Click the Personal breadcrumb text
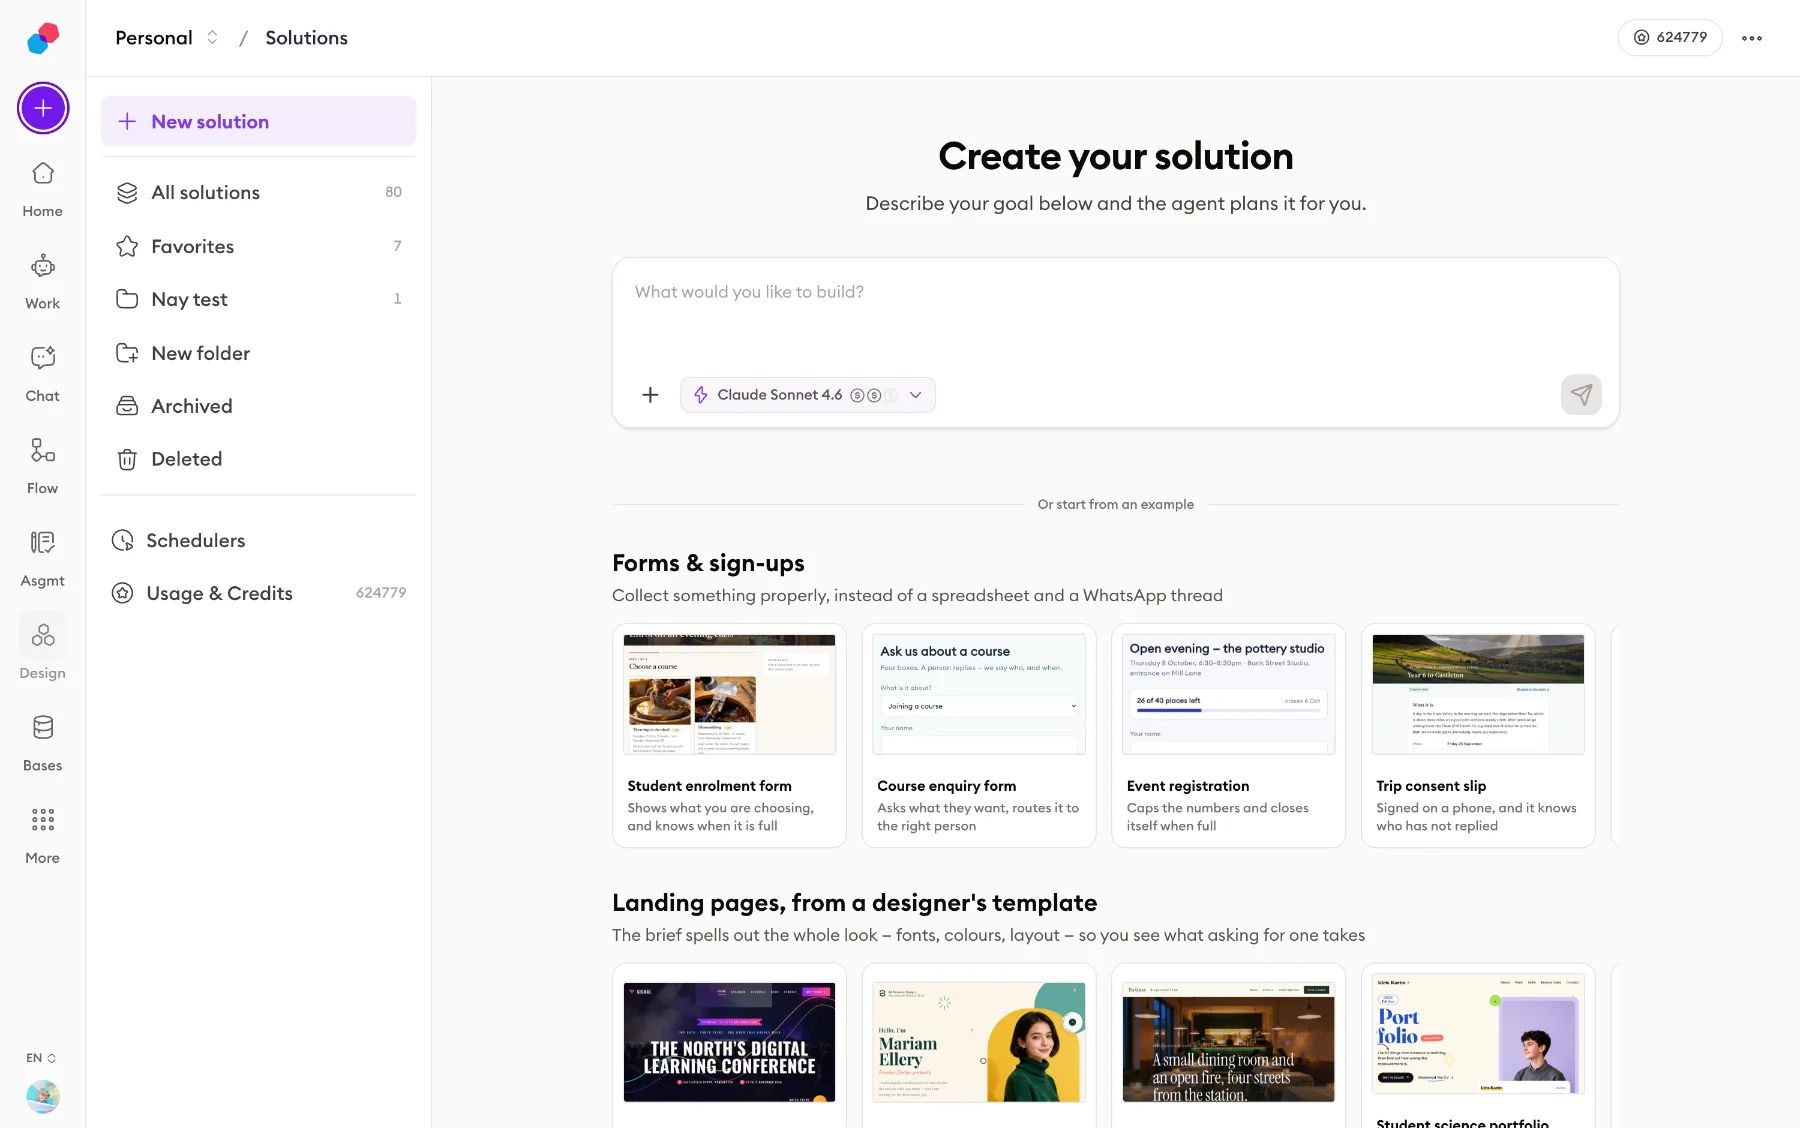The width and height of the screenshot is (1800, 1128). coord(154,38)
